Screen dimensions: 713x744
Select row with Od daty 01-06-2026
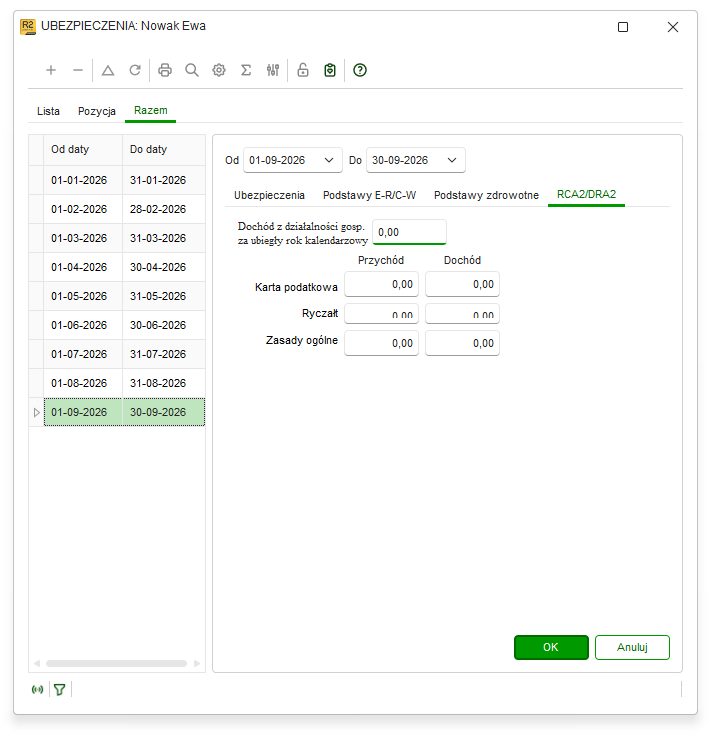point(83,325)
